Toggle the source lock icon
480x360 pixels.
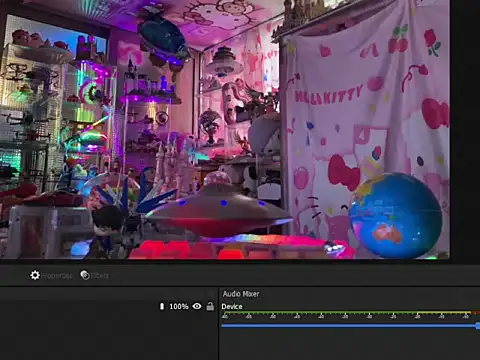(210, 306)
